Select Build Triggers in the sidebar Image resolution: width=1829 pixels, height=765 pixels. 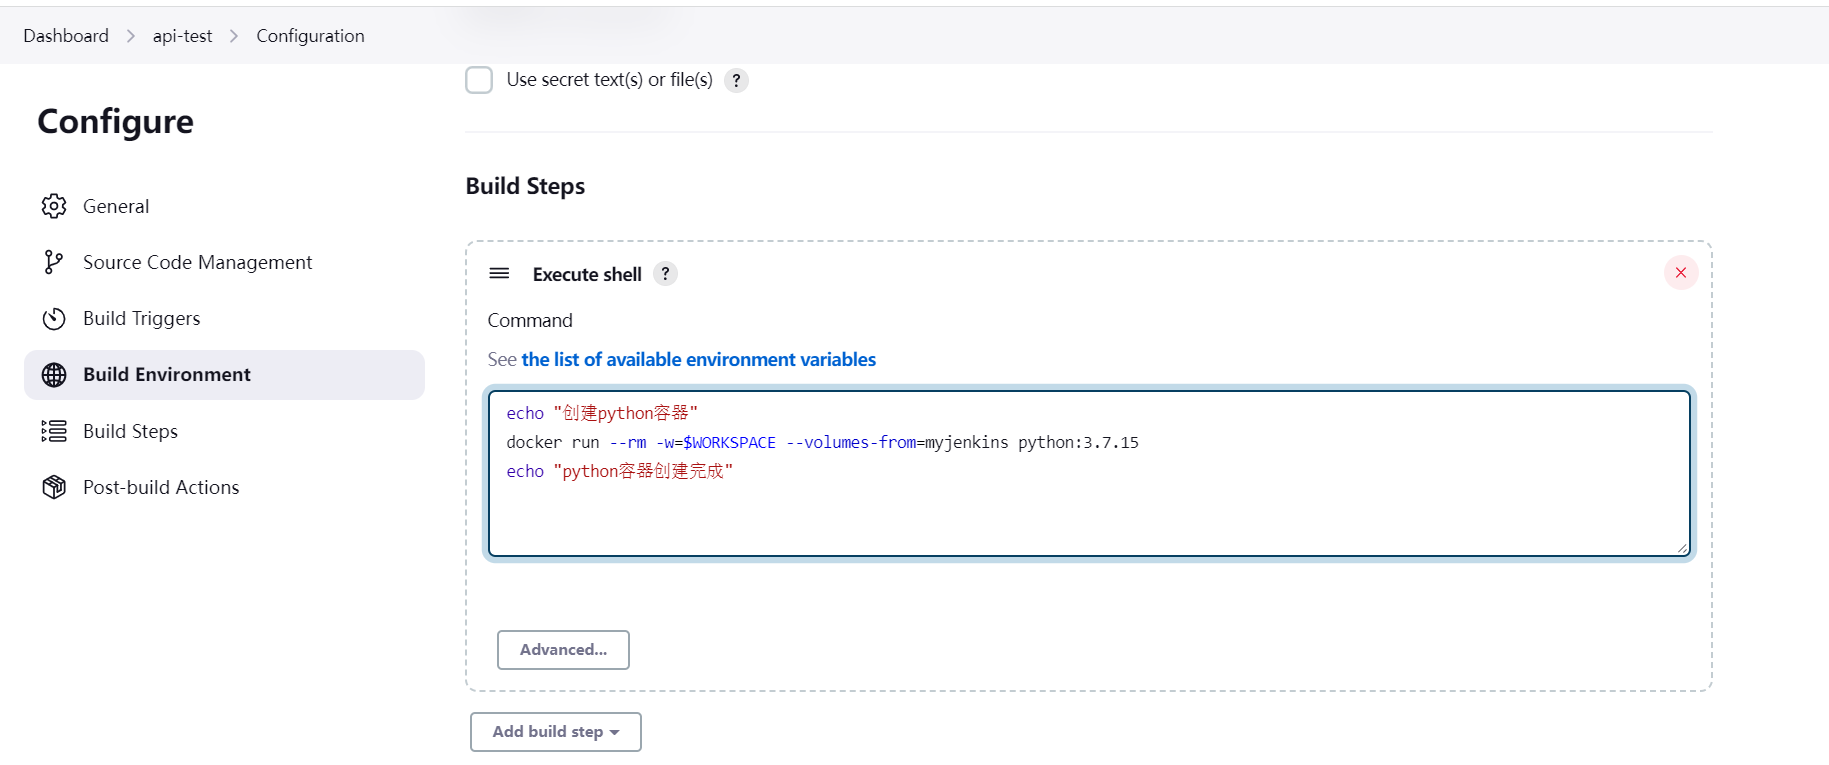click(x=141, y=319)
